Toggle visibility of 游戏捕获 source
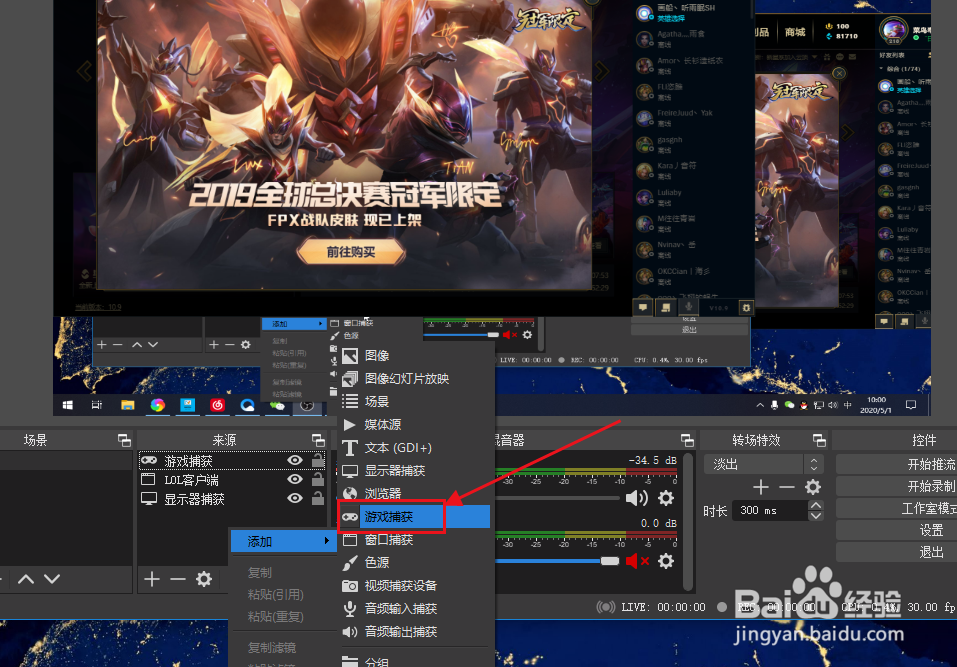This screenshot has width=957, height=667. pyautogui.click(x=295, y=461)
